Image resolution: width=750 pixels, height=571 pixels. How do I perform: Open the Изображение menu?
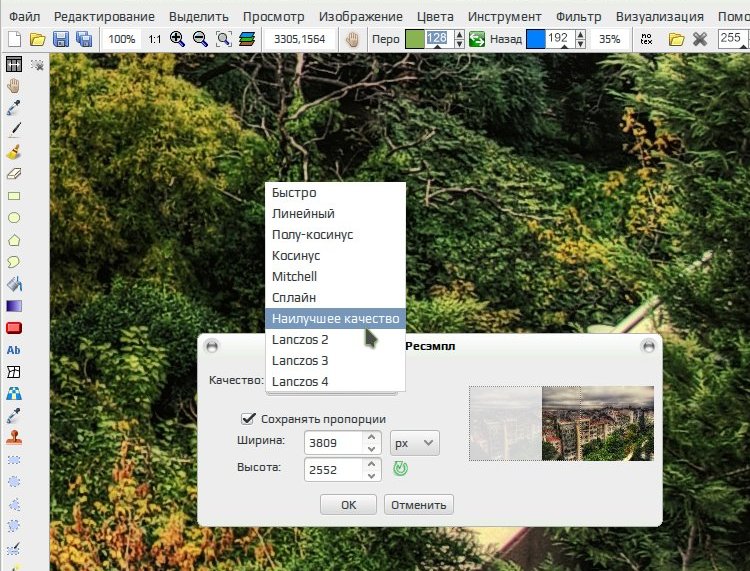click(x=361, y=16)
